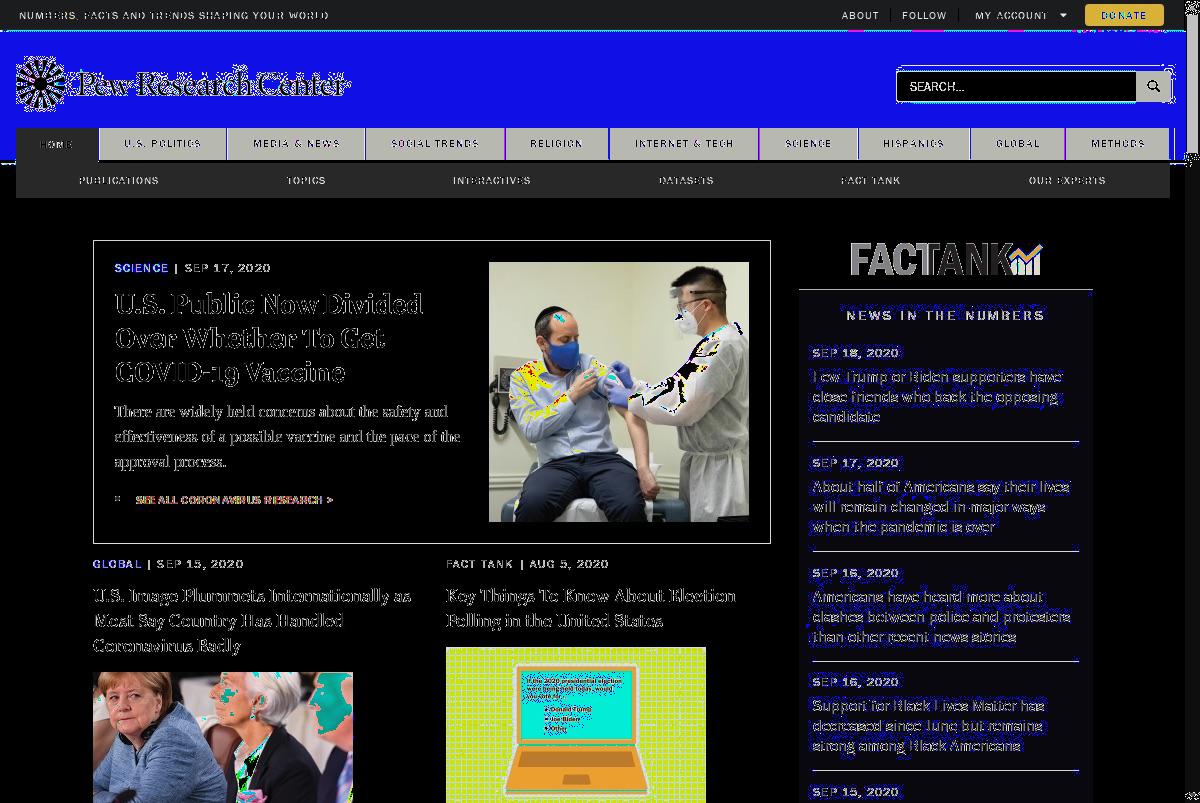
Task: Click the Donate button
Action: [1124, 15]
